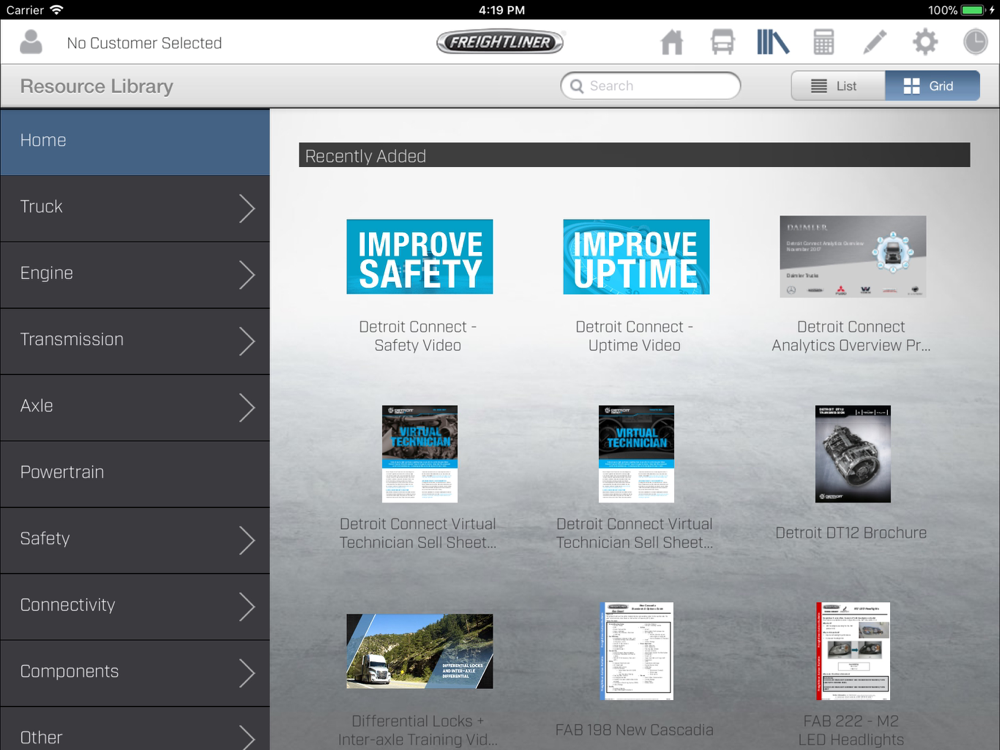Expand the Engine category chevron
Screen dimensions: 1000x750
click(x=247, y=274)
